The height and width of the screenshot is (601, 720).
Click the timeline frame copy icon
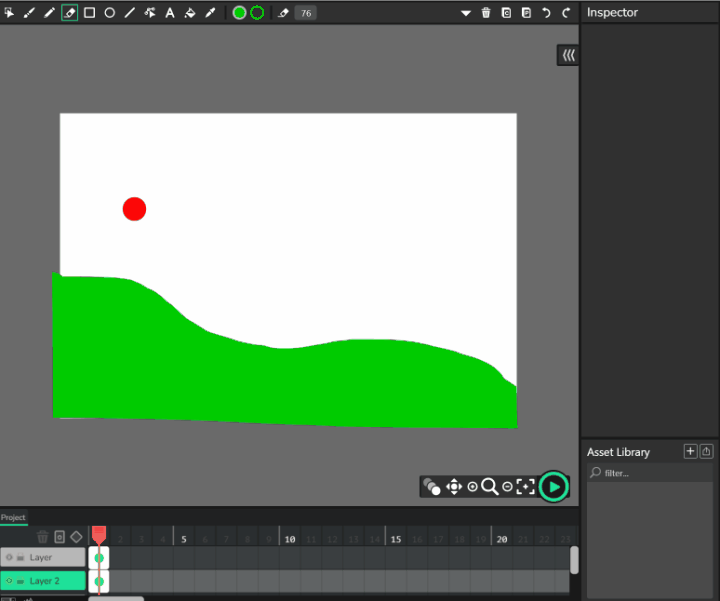[x=59, y=536]
